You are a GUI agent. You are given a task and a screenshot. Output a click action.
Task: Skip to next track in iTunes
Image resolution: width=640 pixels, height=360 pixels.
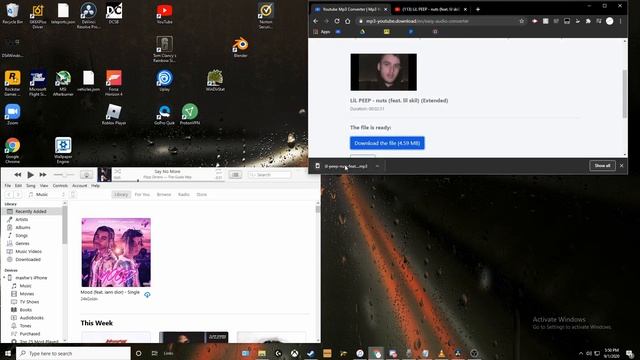pos(43,175)
